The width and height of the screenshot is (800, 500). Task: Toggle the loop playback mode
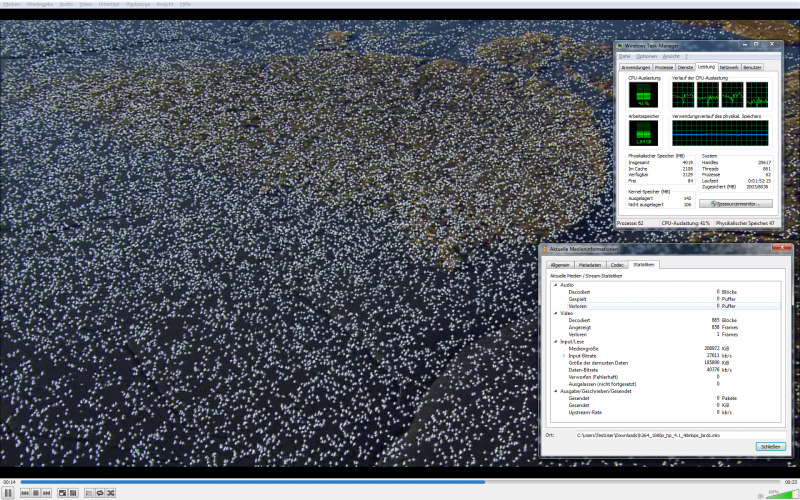99,493
